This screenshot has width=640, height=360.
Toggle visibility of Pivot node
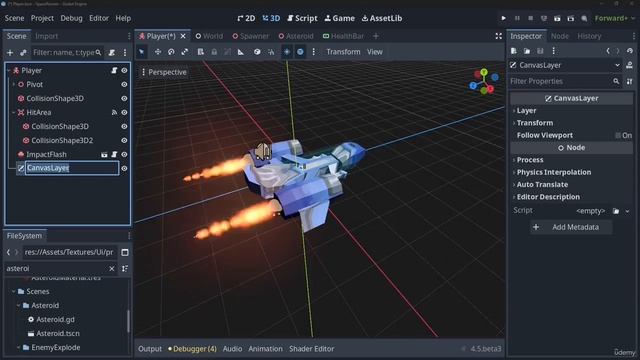pyautogui.click(x=124, y=84)
